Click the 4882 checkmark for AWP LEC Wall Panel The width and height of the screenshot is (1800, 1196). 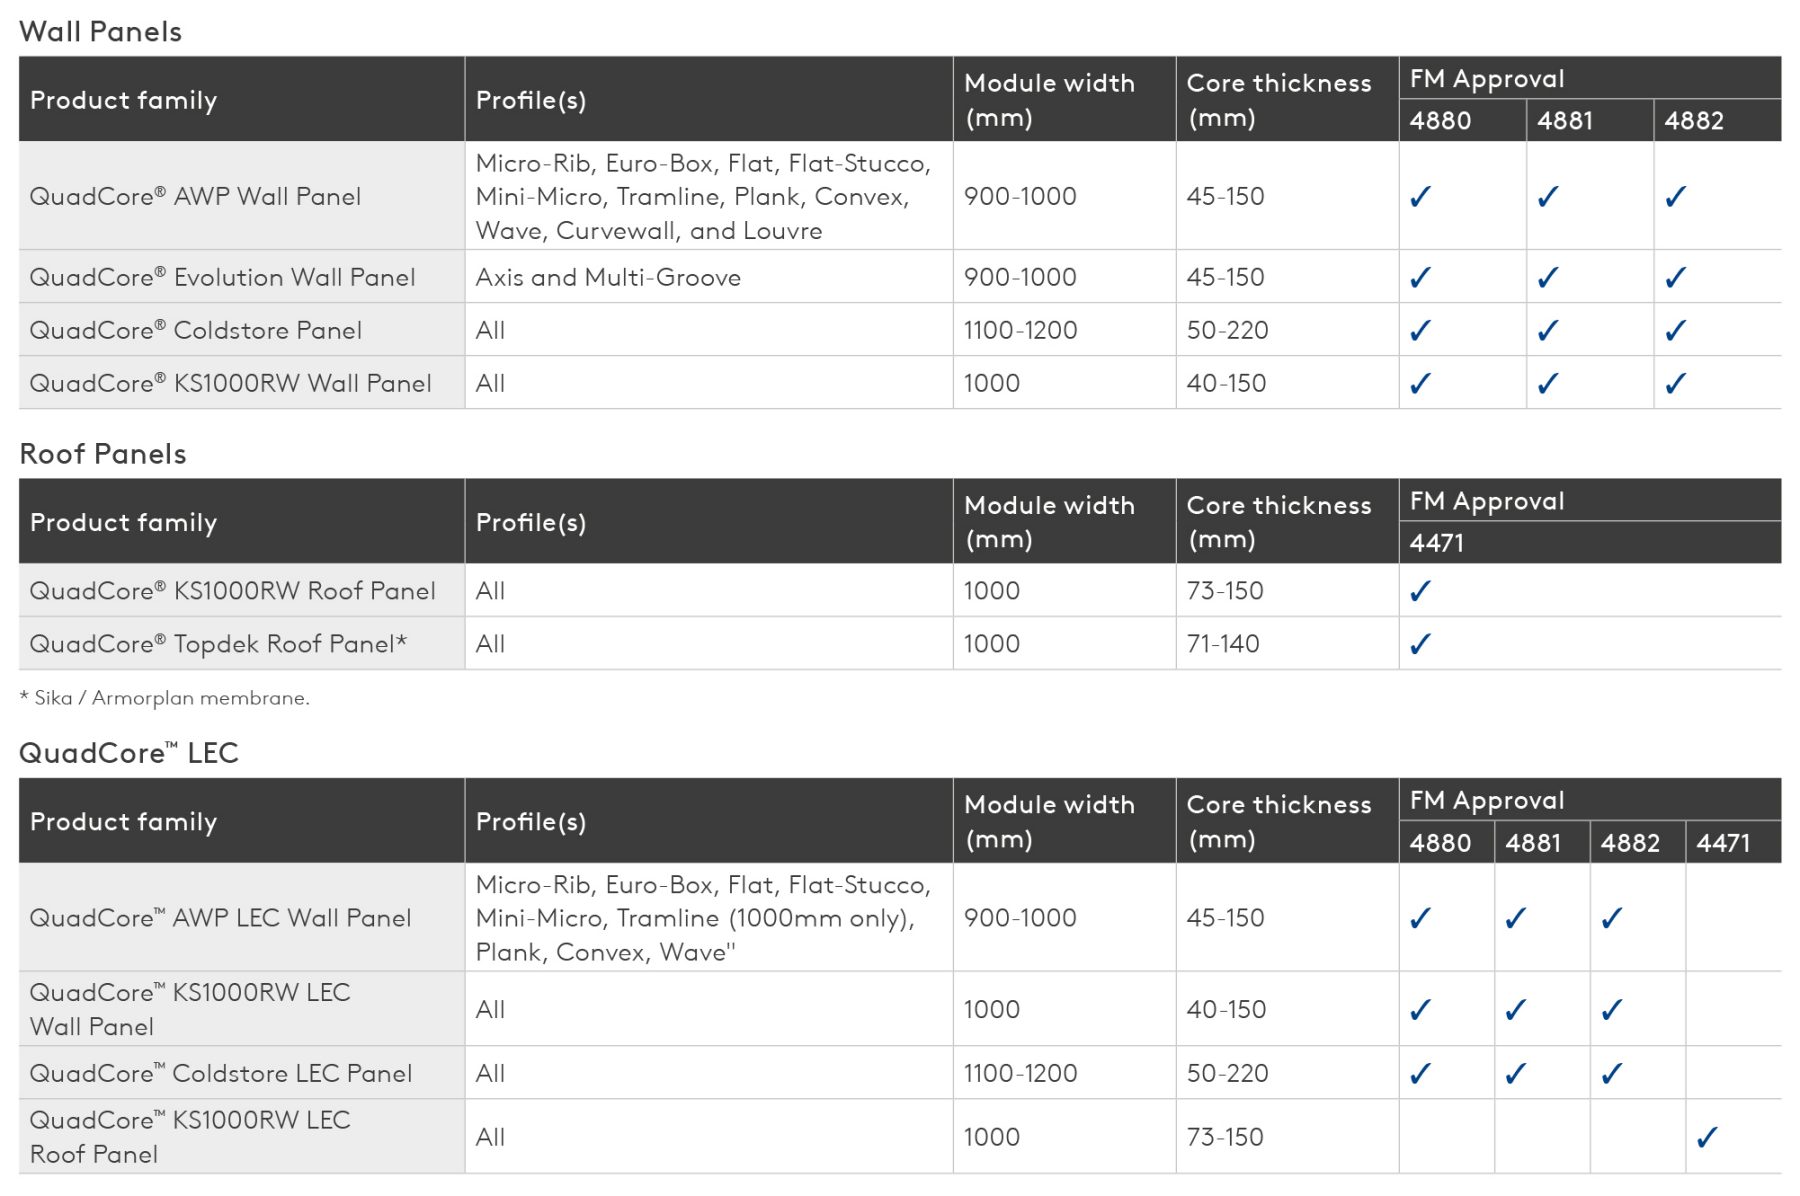[1611, 918]
